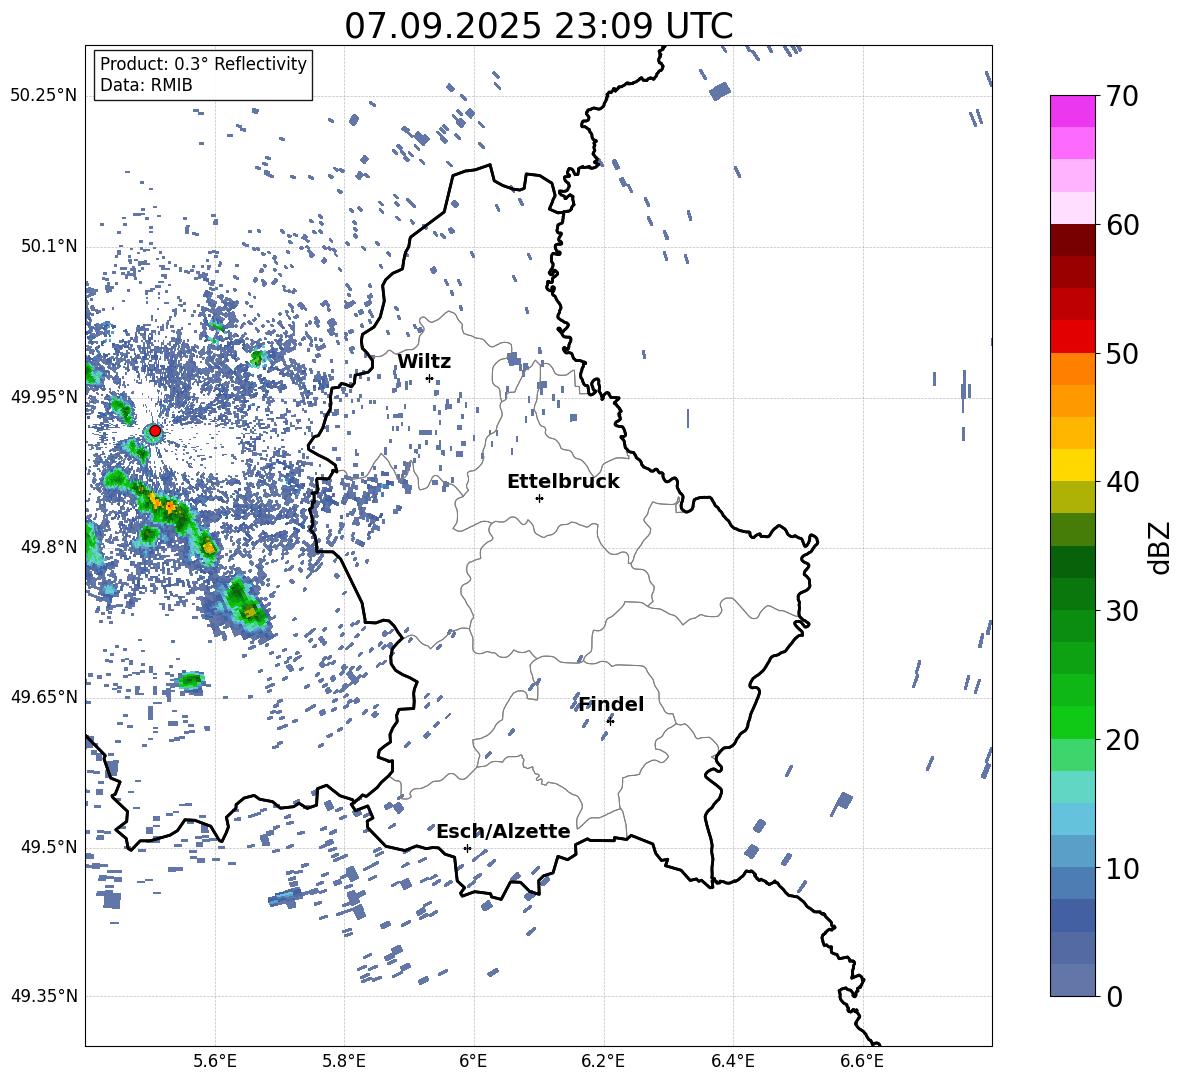This screenshot has height=1081, width=1184.
Task: Click the 5.8°E longitude label
Action: [x=344, y=1062]
